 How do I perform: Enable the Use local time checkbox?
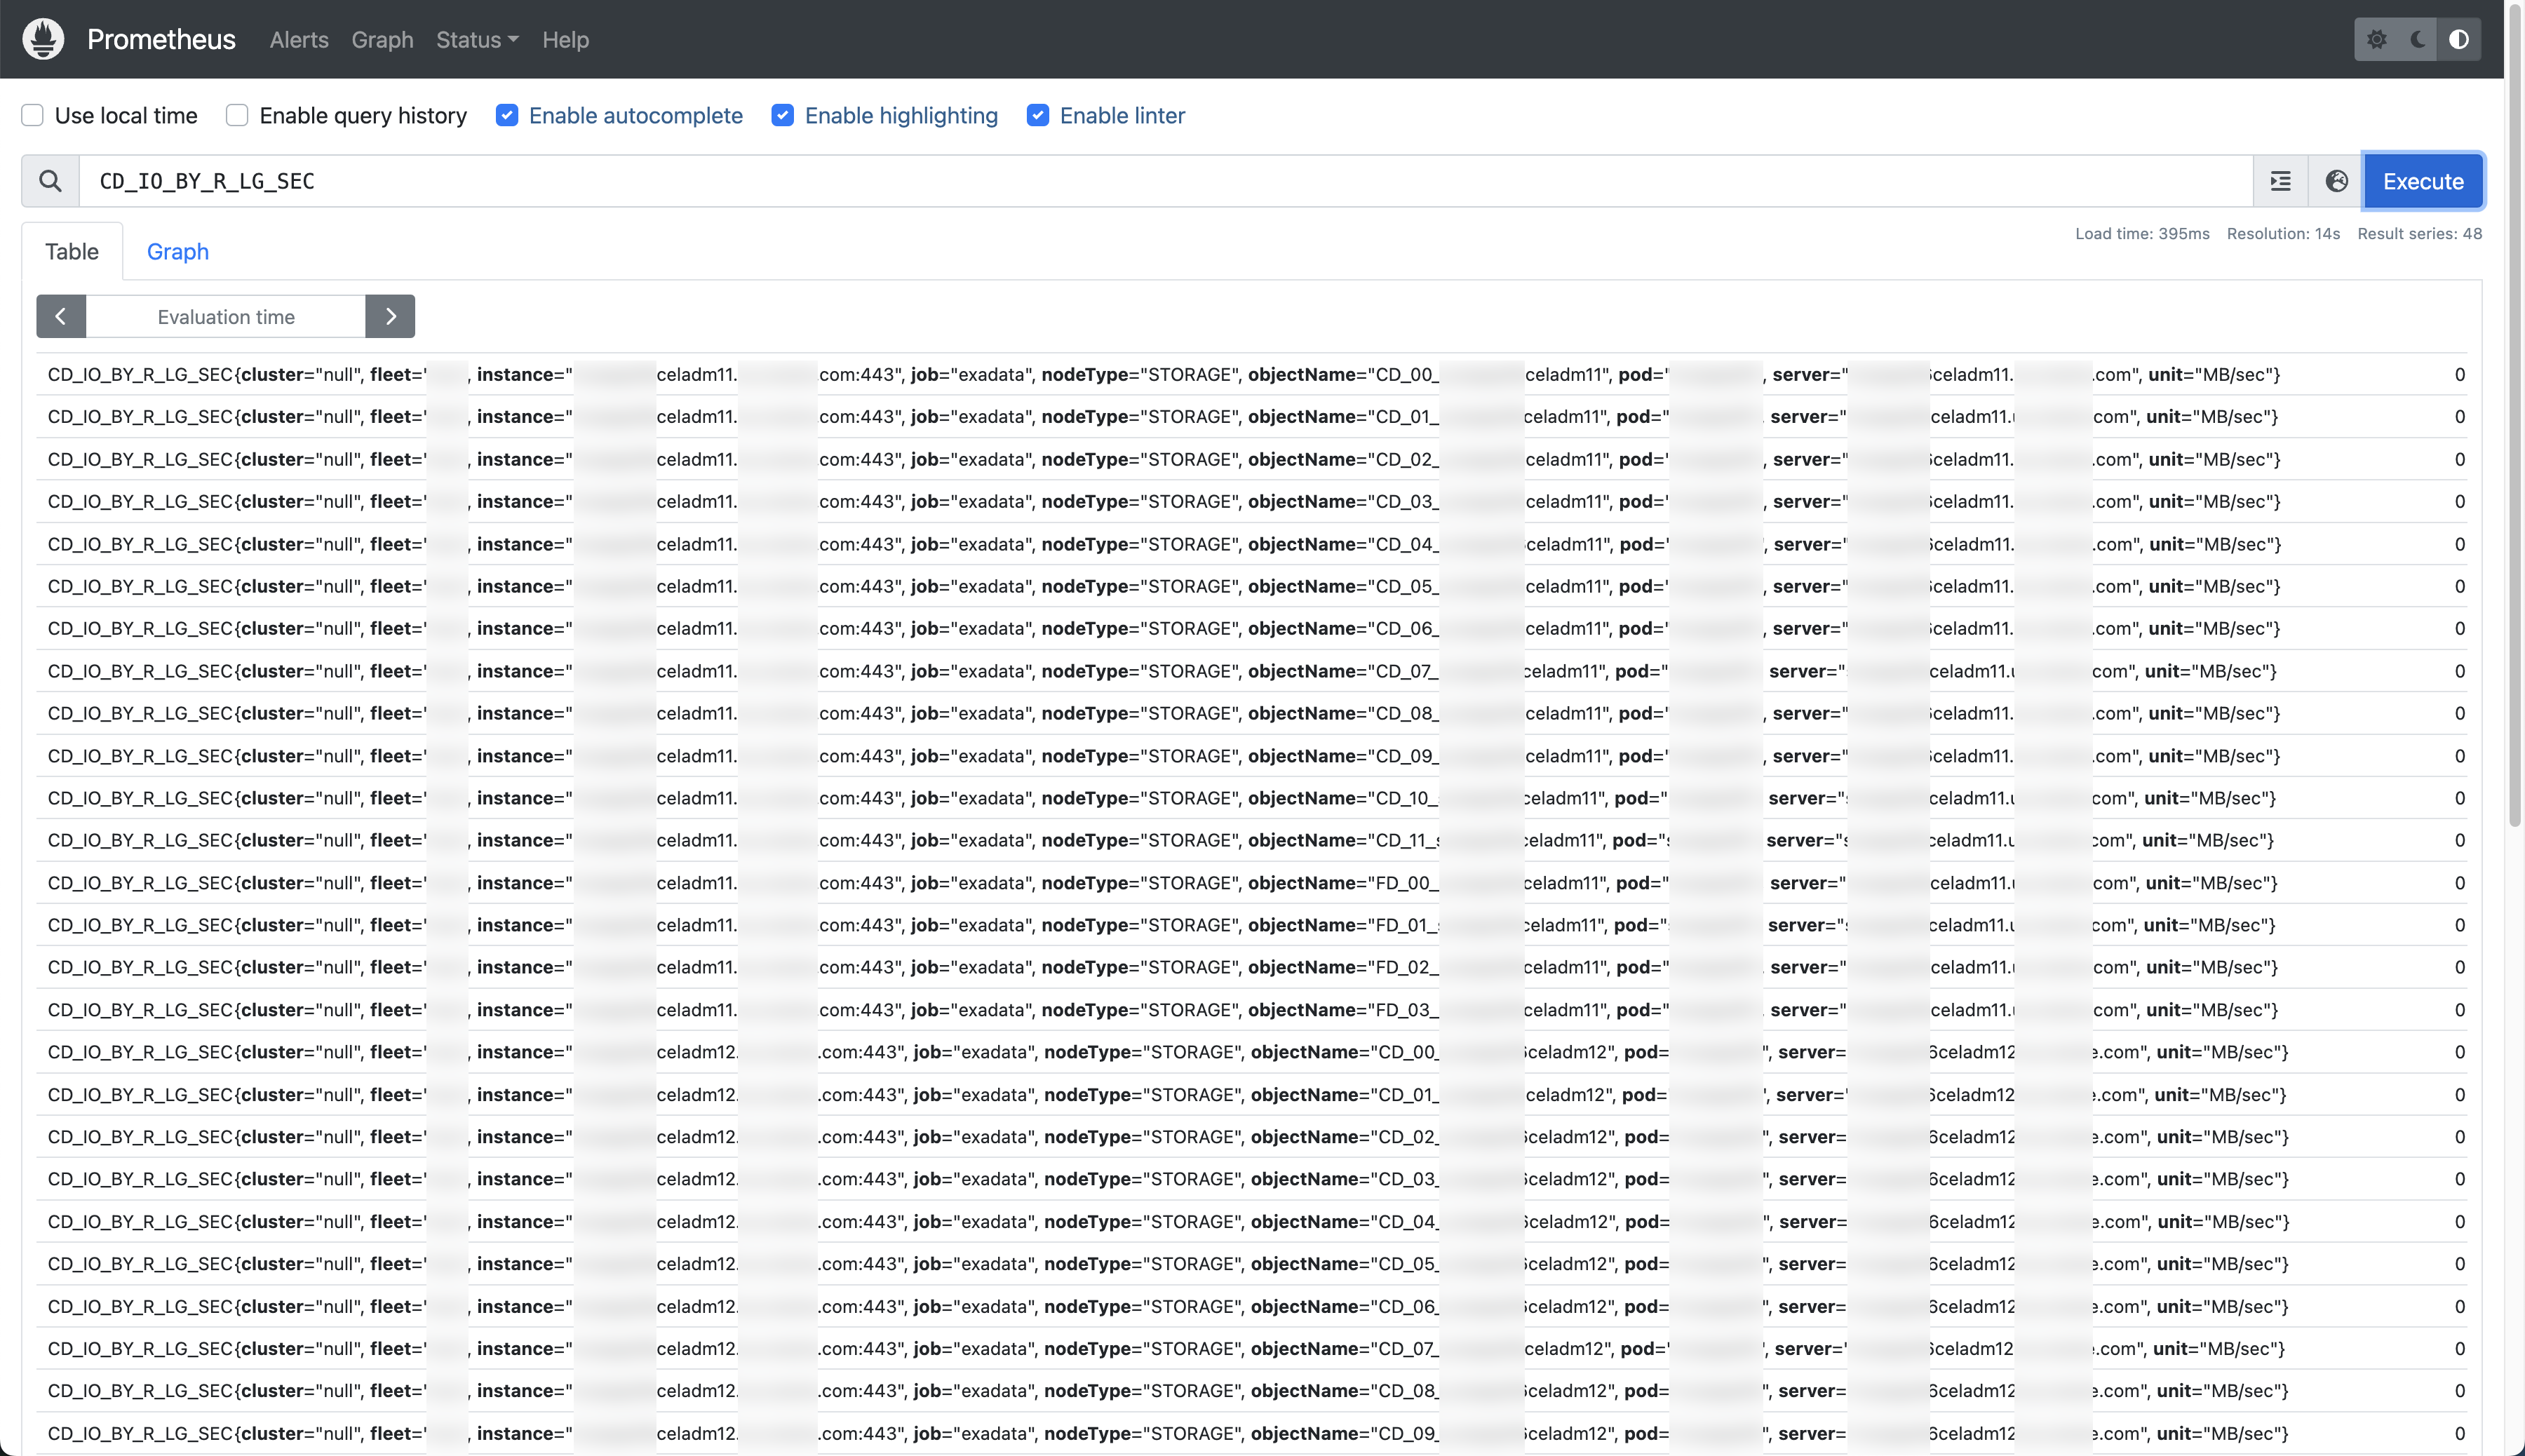coord(32,115)
